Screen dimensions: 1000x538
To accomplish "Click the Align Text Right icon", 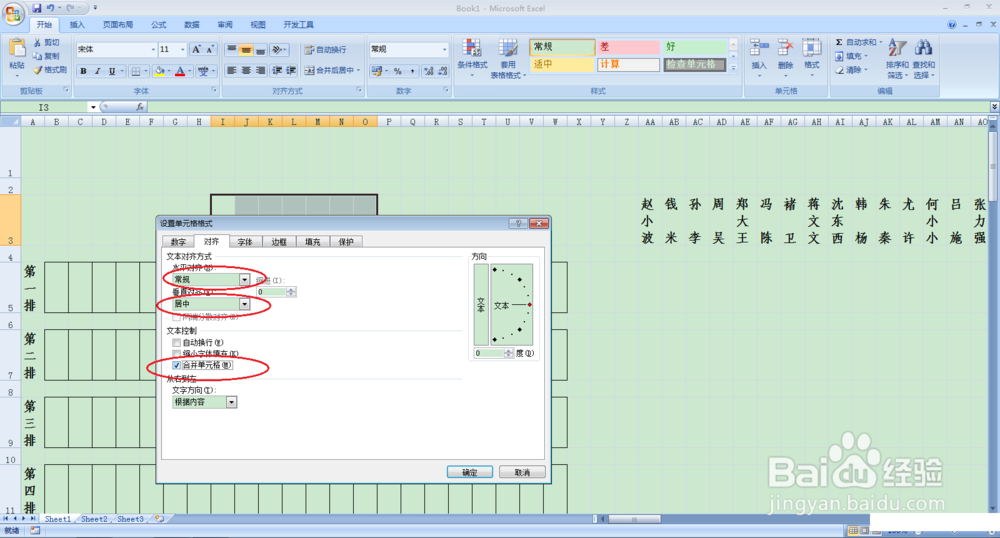I will (260, 70).
